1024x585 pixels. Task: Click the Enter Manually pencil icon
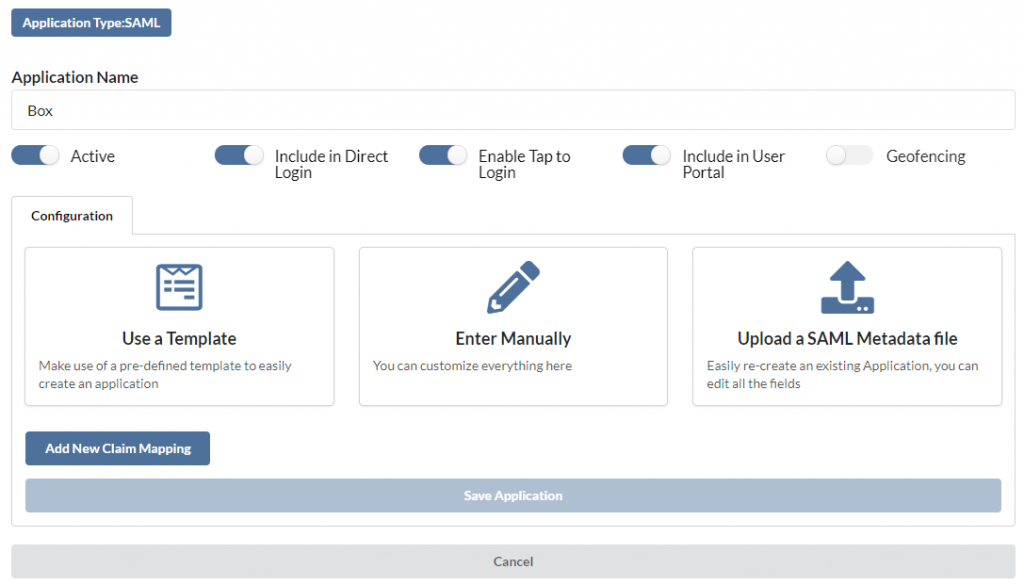(x=513, y=287)
